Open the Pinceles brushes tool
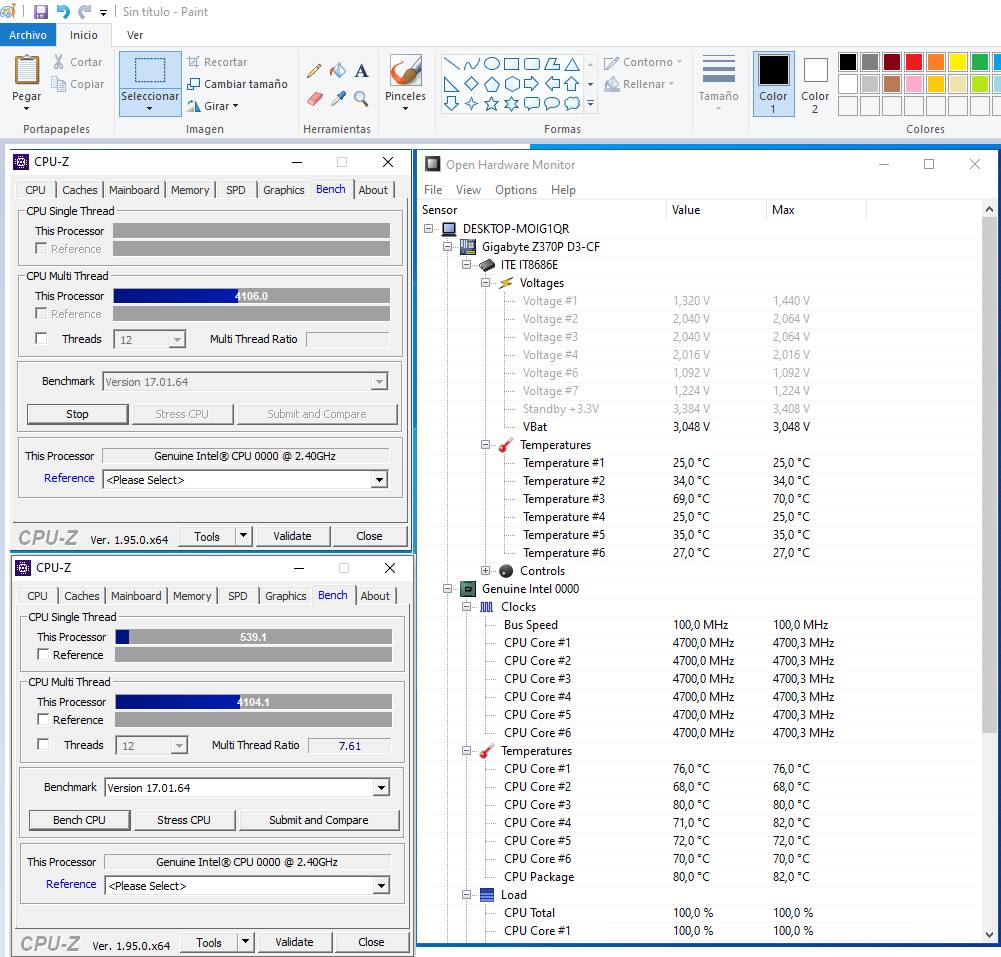This screenshot has width=1001, height=957. [x=405, y=80]
